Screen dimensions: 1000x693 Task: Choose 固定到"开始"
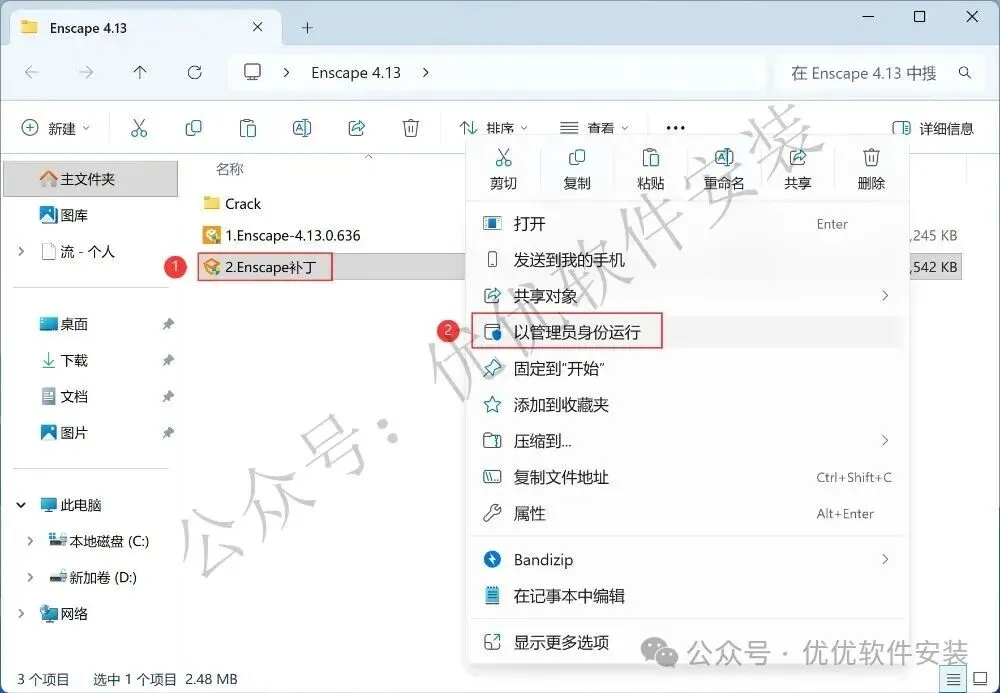coord(688,368)
